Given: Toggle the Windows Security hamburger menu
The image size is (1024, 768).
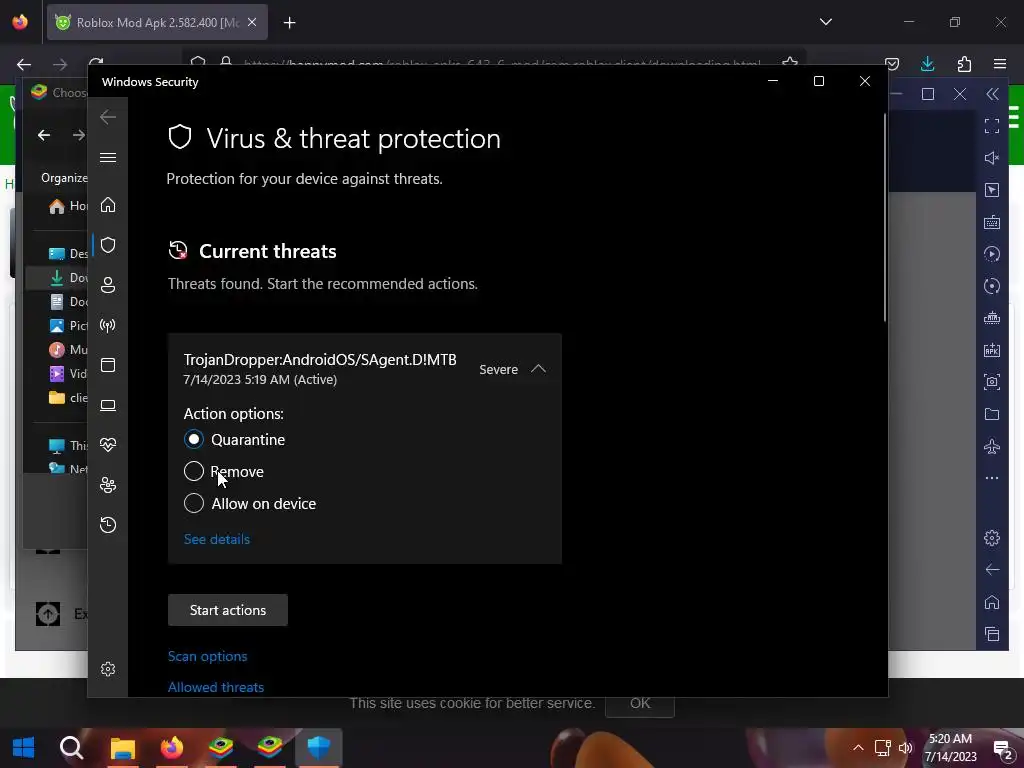Looking at the screenshot, I should tap(108, 157).
